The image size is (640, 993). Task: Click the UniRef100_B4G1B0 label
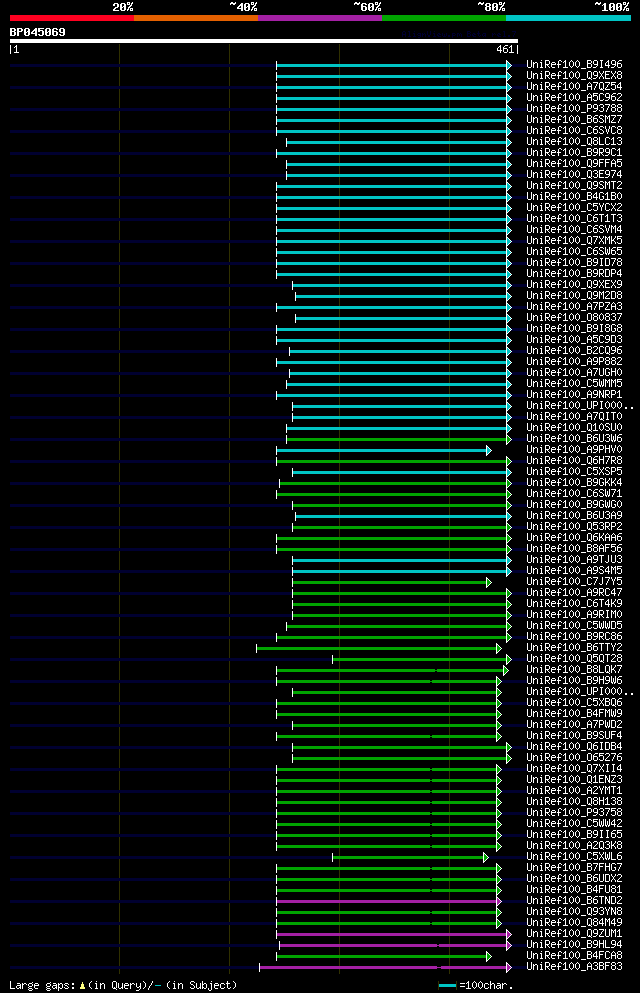pyautogui.click(x=574, y=196)
